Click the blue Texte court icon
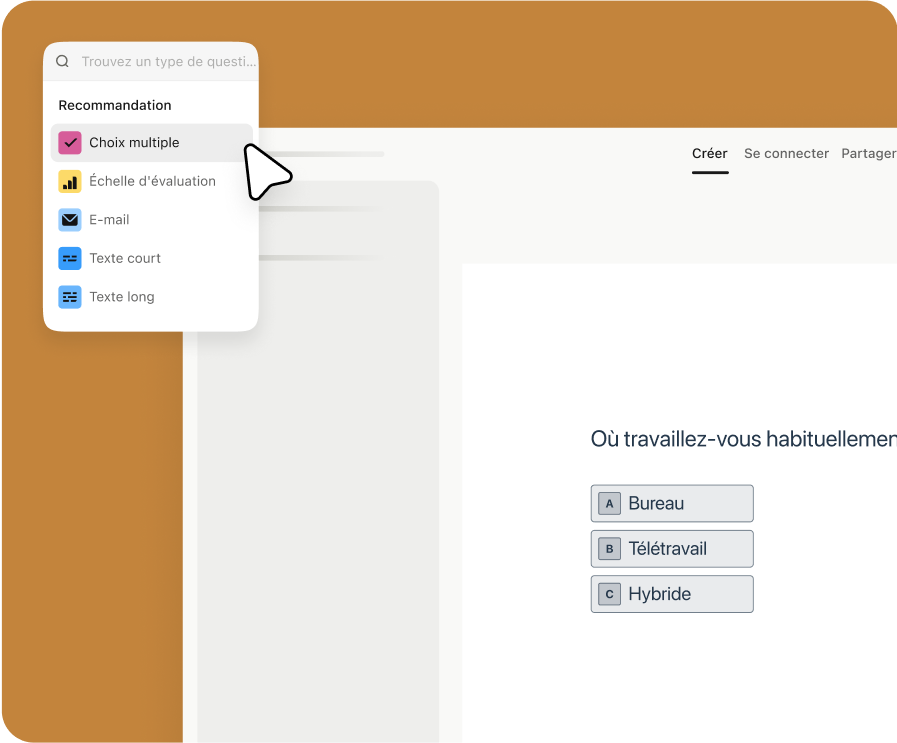Screen dimensions: 897x743 click(x=70, y=258)
